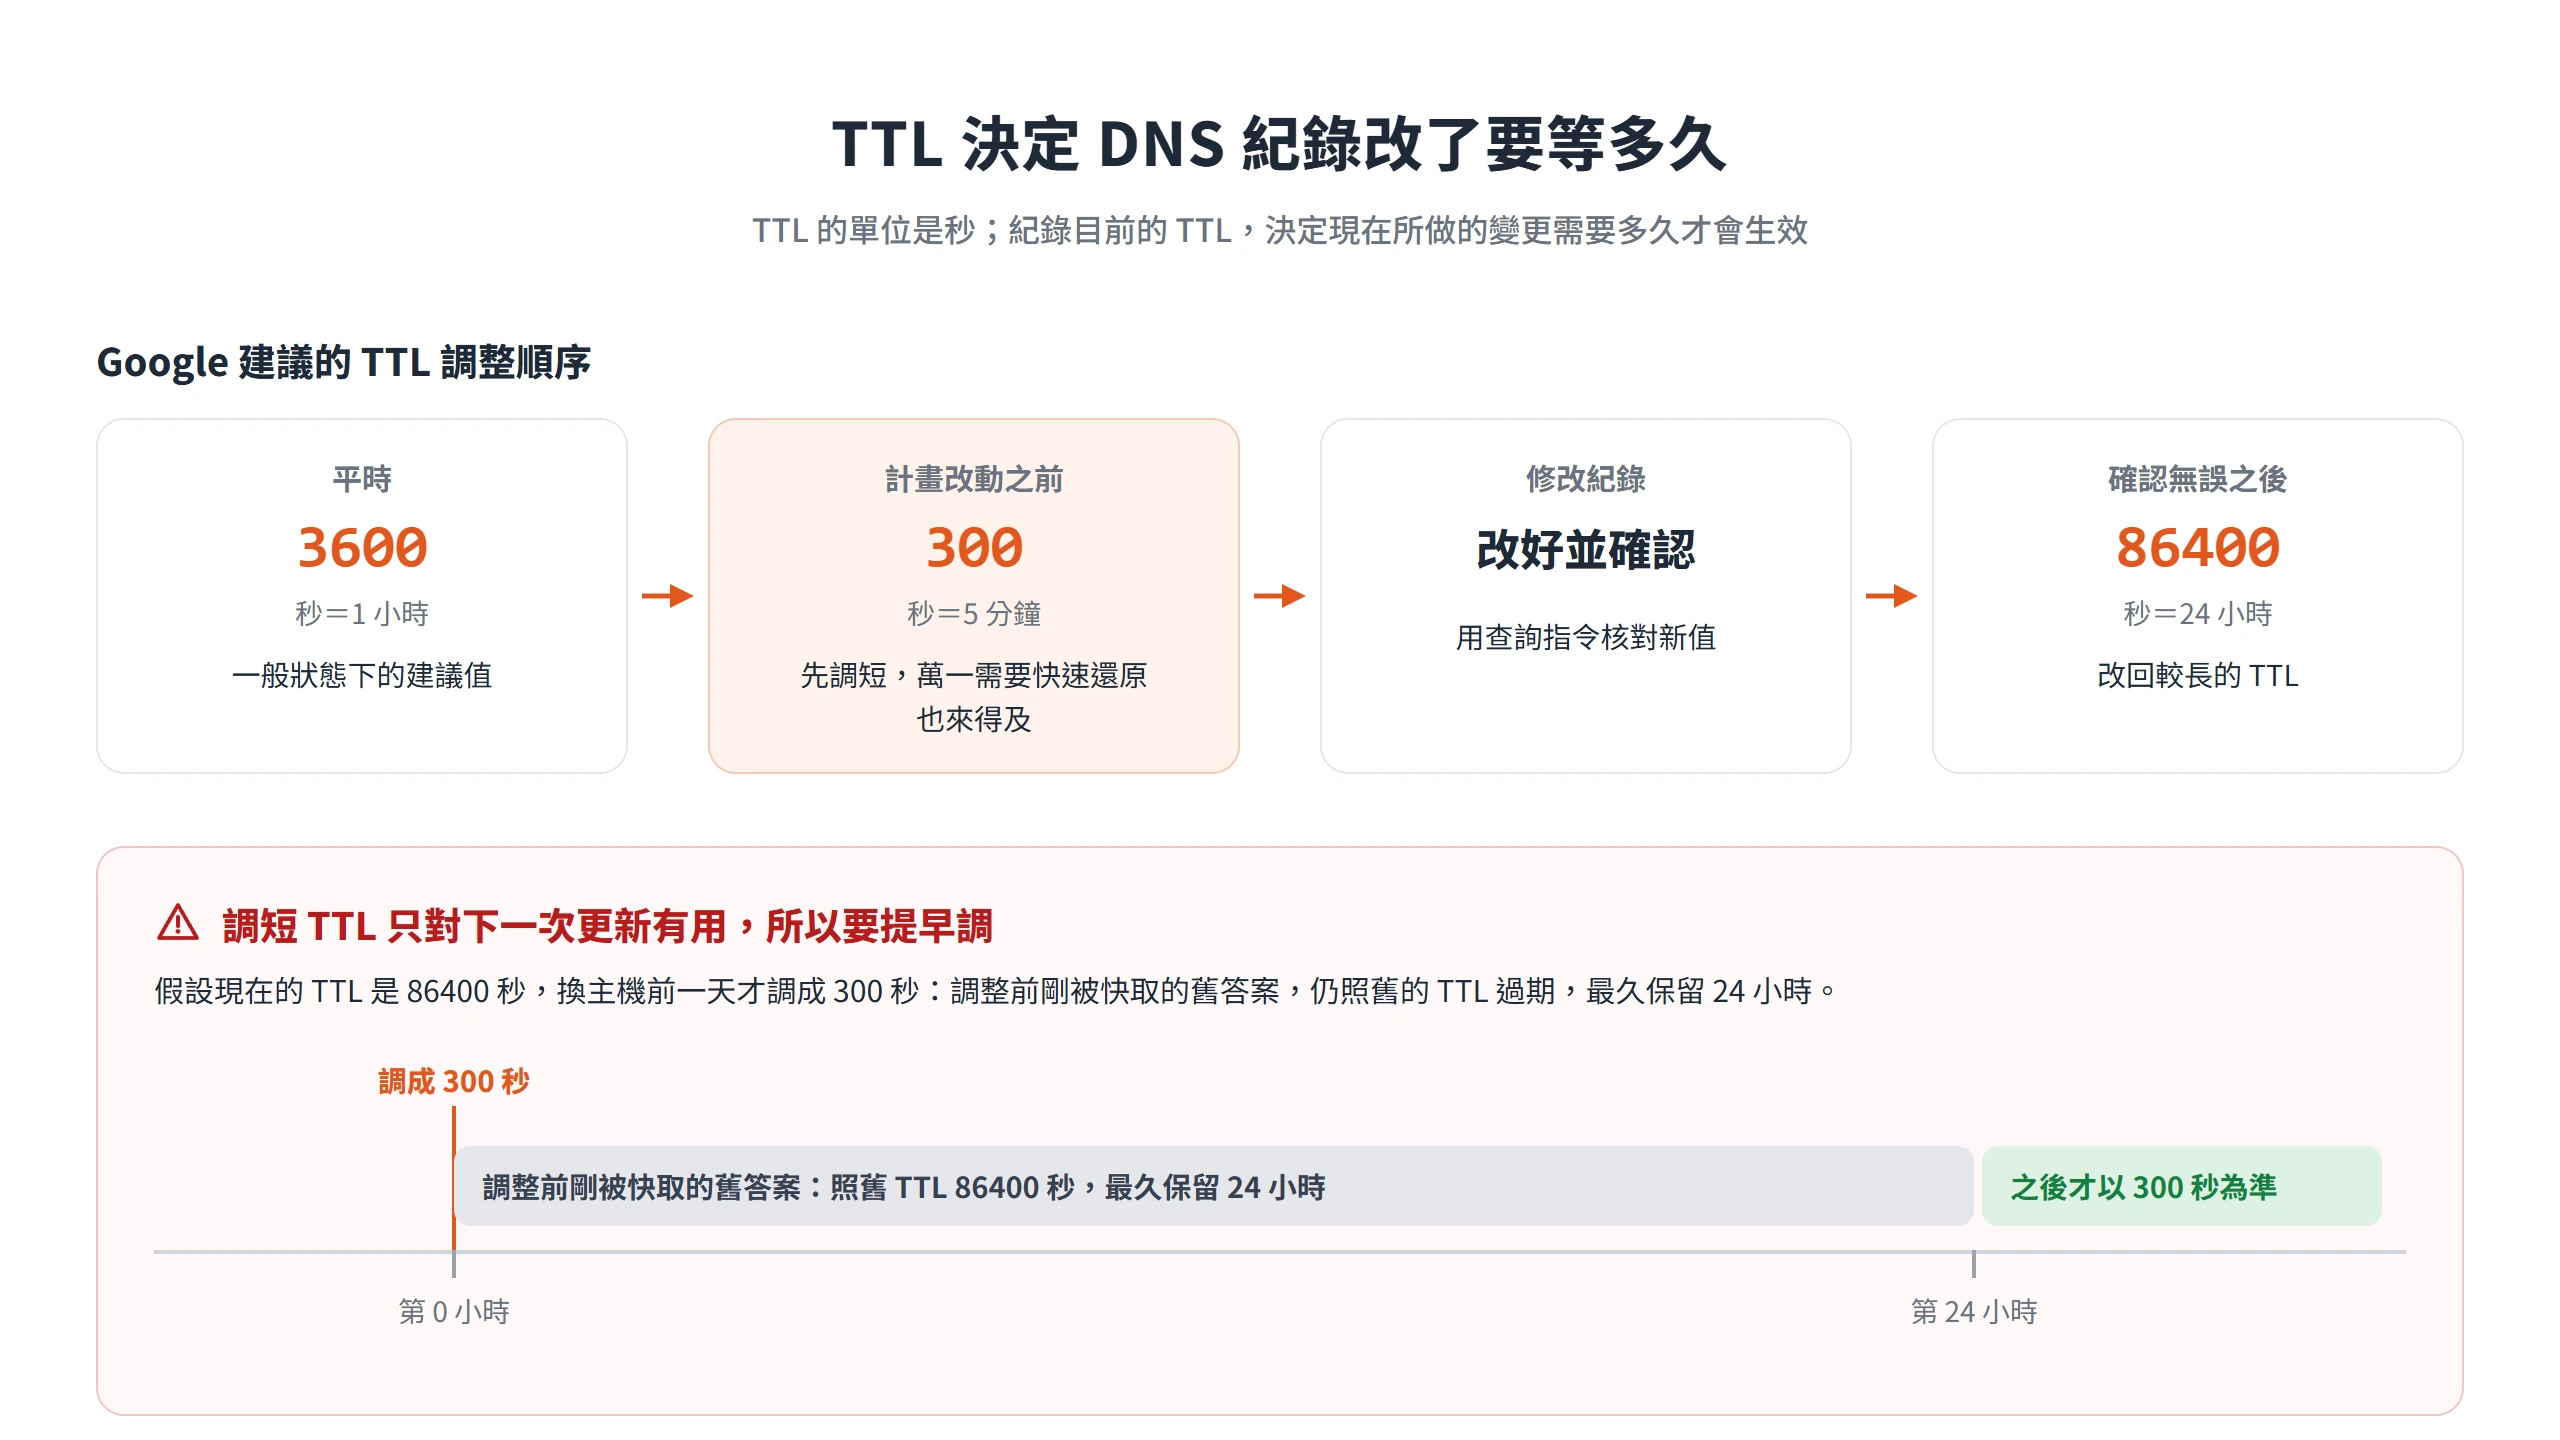Image resolution: width=2560 pixels, height=1440 pixels.
Task: Click the 「平時」 card label
Action: click(362, 479)
